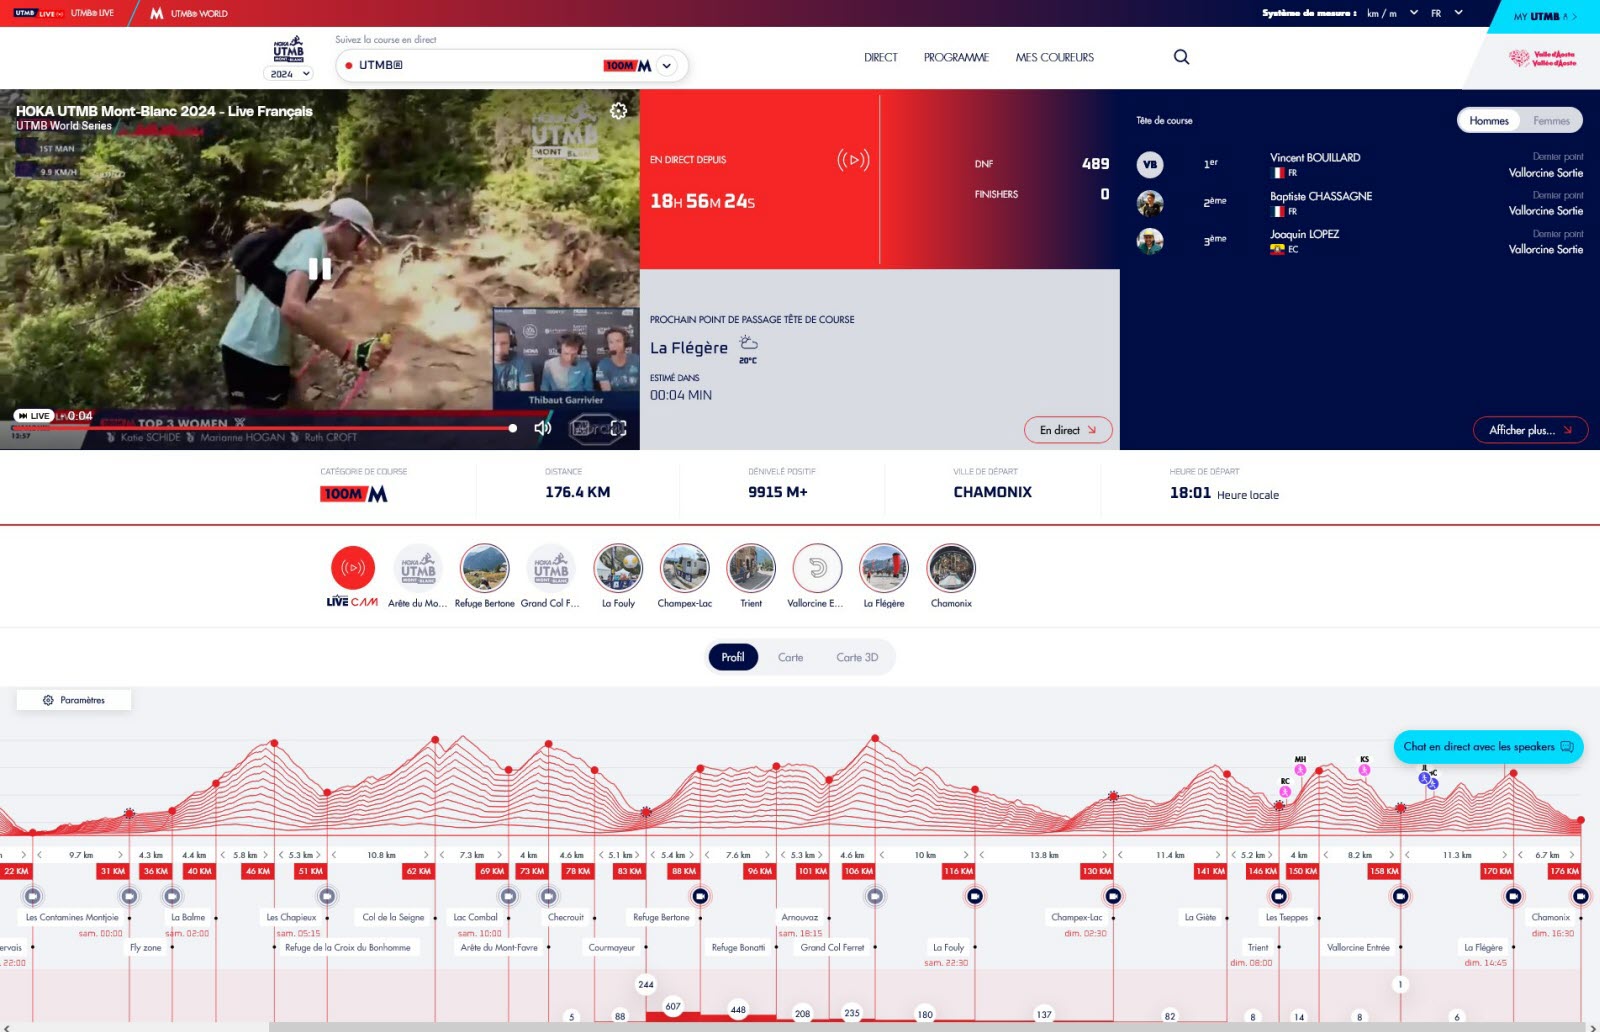Click the right arrow of the 10.8 km segment
The width and height of the screenshot is (1600, 1032).
tap(426, 855)
